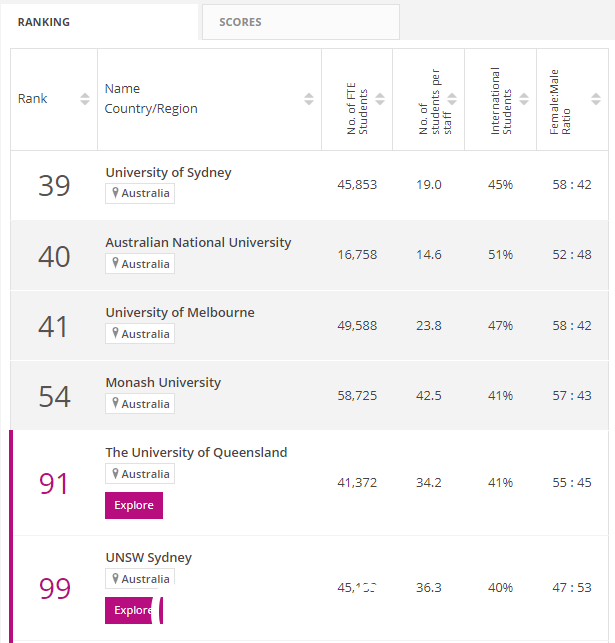
Task: Click students per staff value 36.3
Action: pos(429,588)
